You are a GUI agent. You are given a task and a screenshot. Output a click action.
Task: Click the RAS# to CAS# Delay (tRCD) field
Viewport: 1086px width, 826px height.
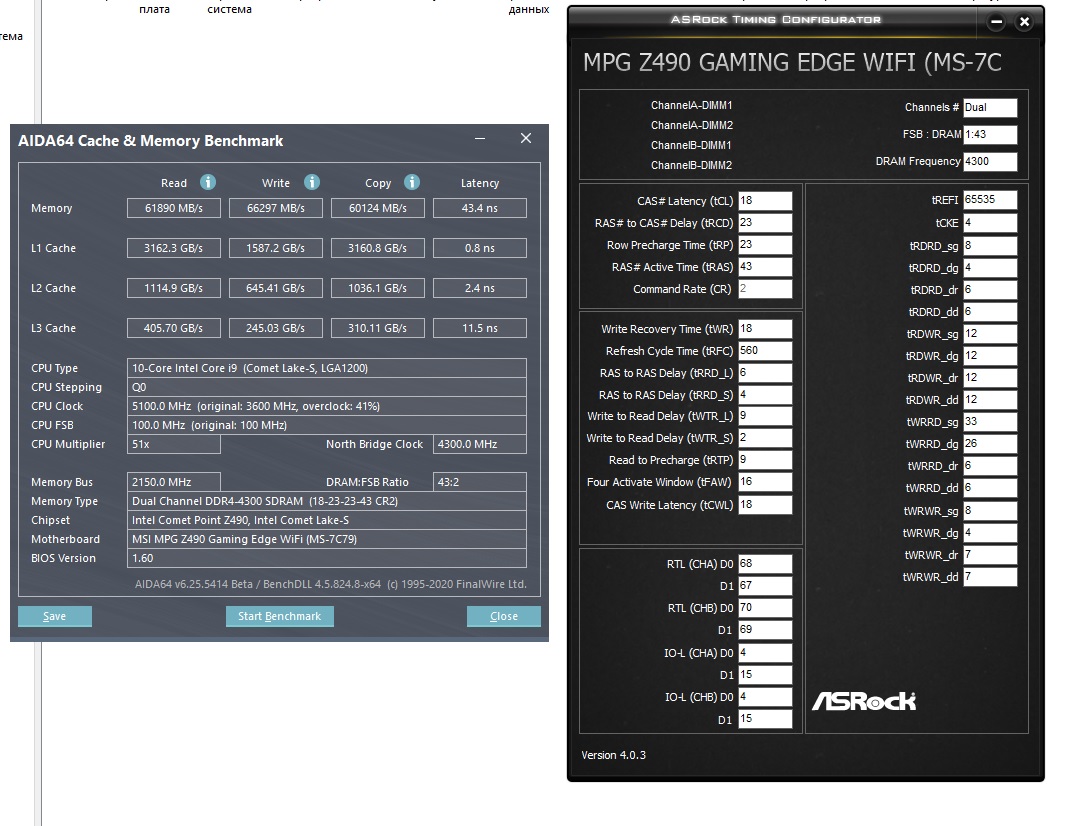coord(765,223)
